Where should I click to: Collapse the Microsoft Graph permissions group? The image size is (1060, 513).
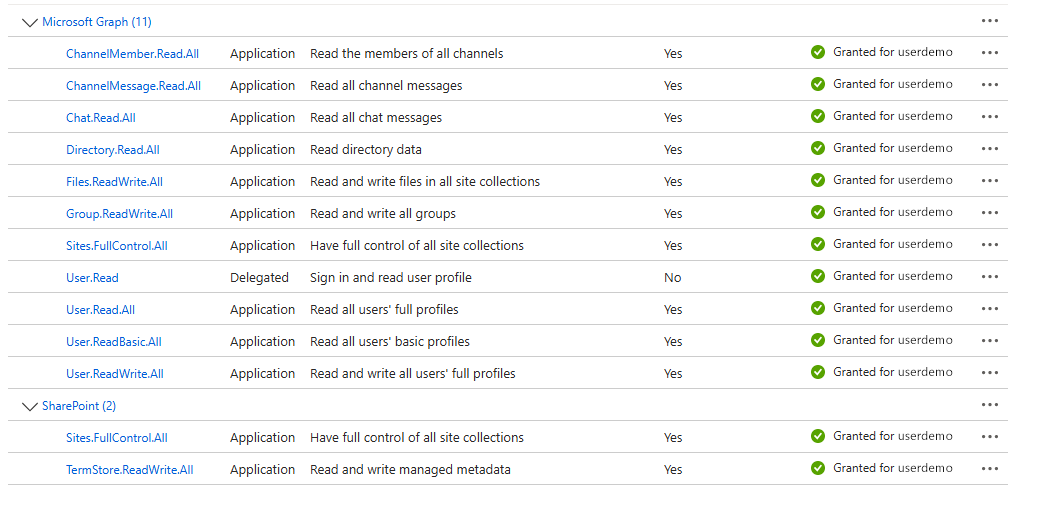[x=29, y=22]
